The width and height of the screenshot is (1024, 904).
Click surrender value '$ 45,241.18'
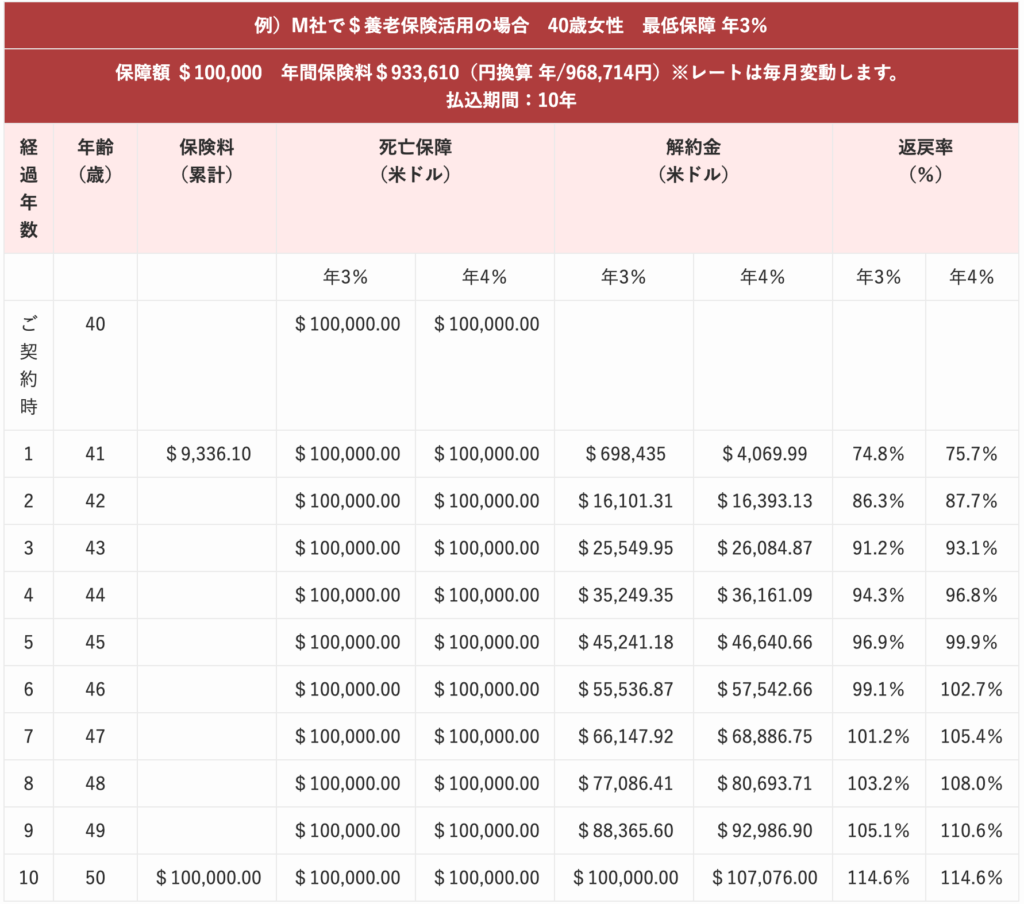(x=625, y=642)
